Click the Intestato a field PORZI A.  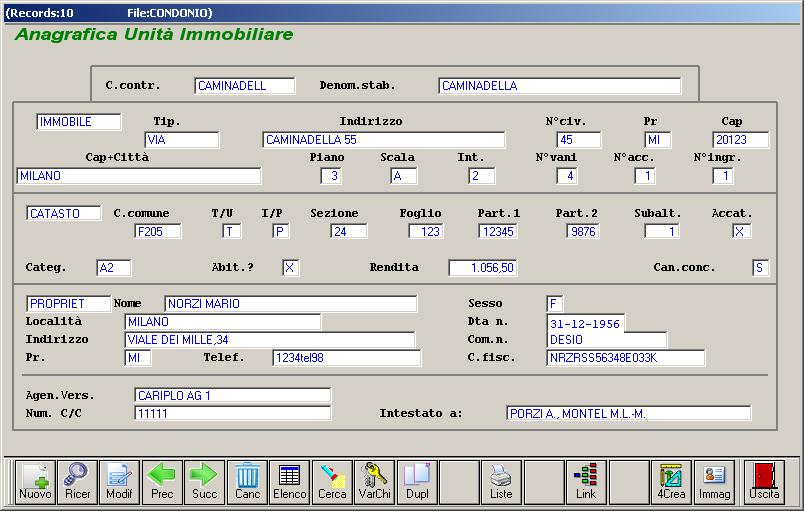(629, 413)
